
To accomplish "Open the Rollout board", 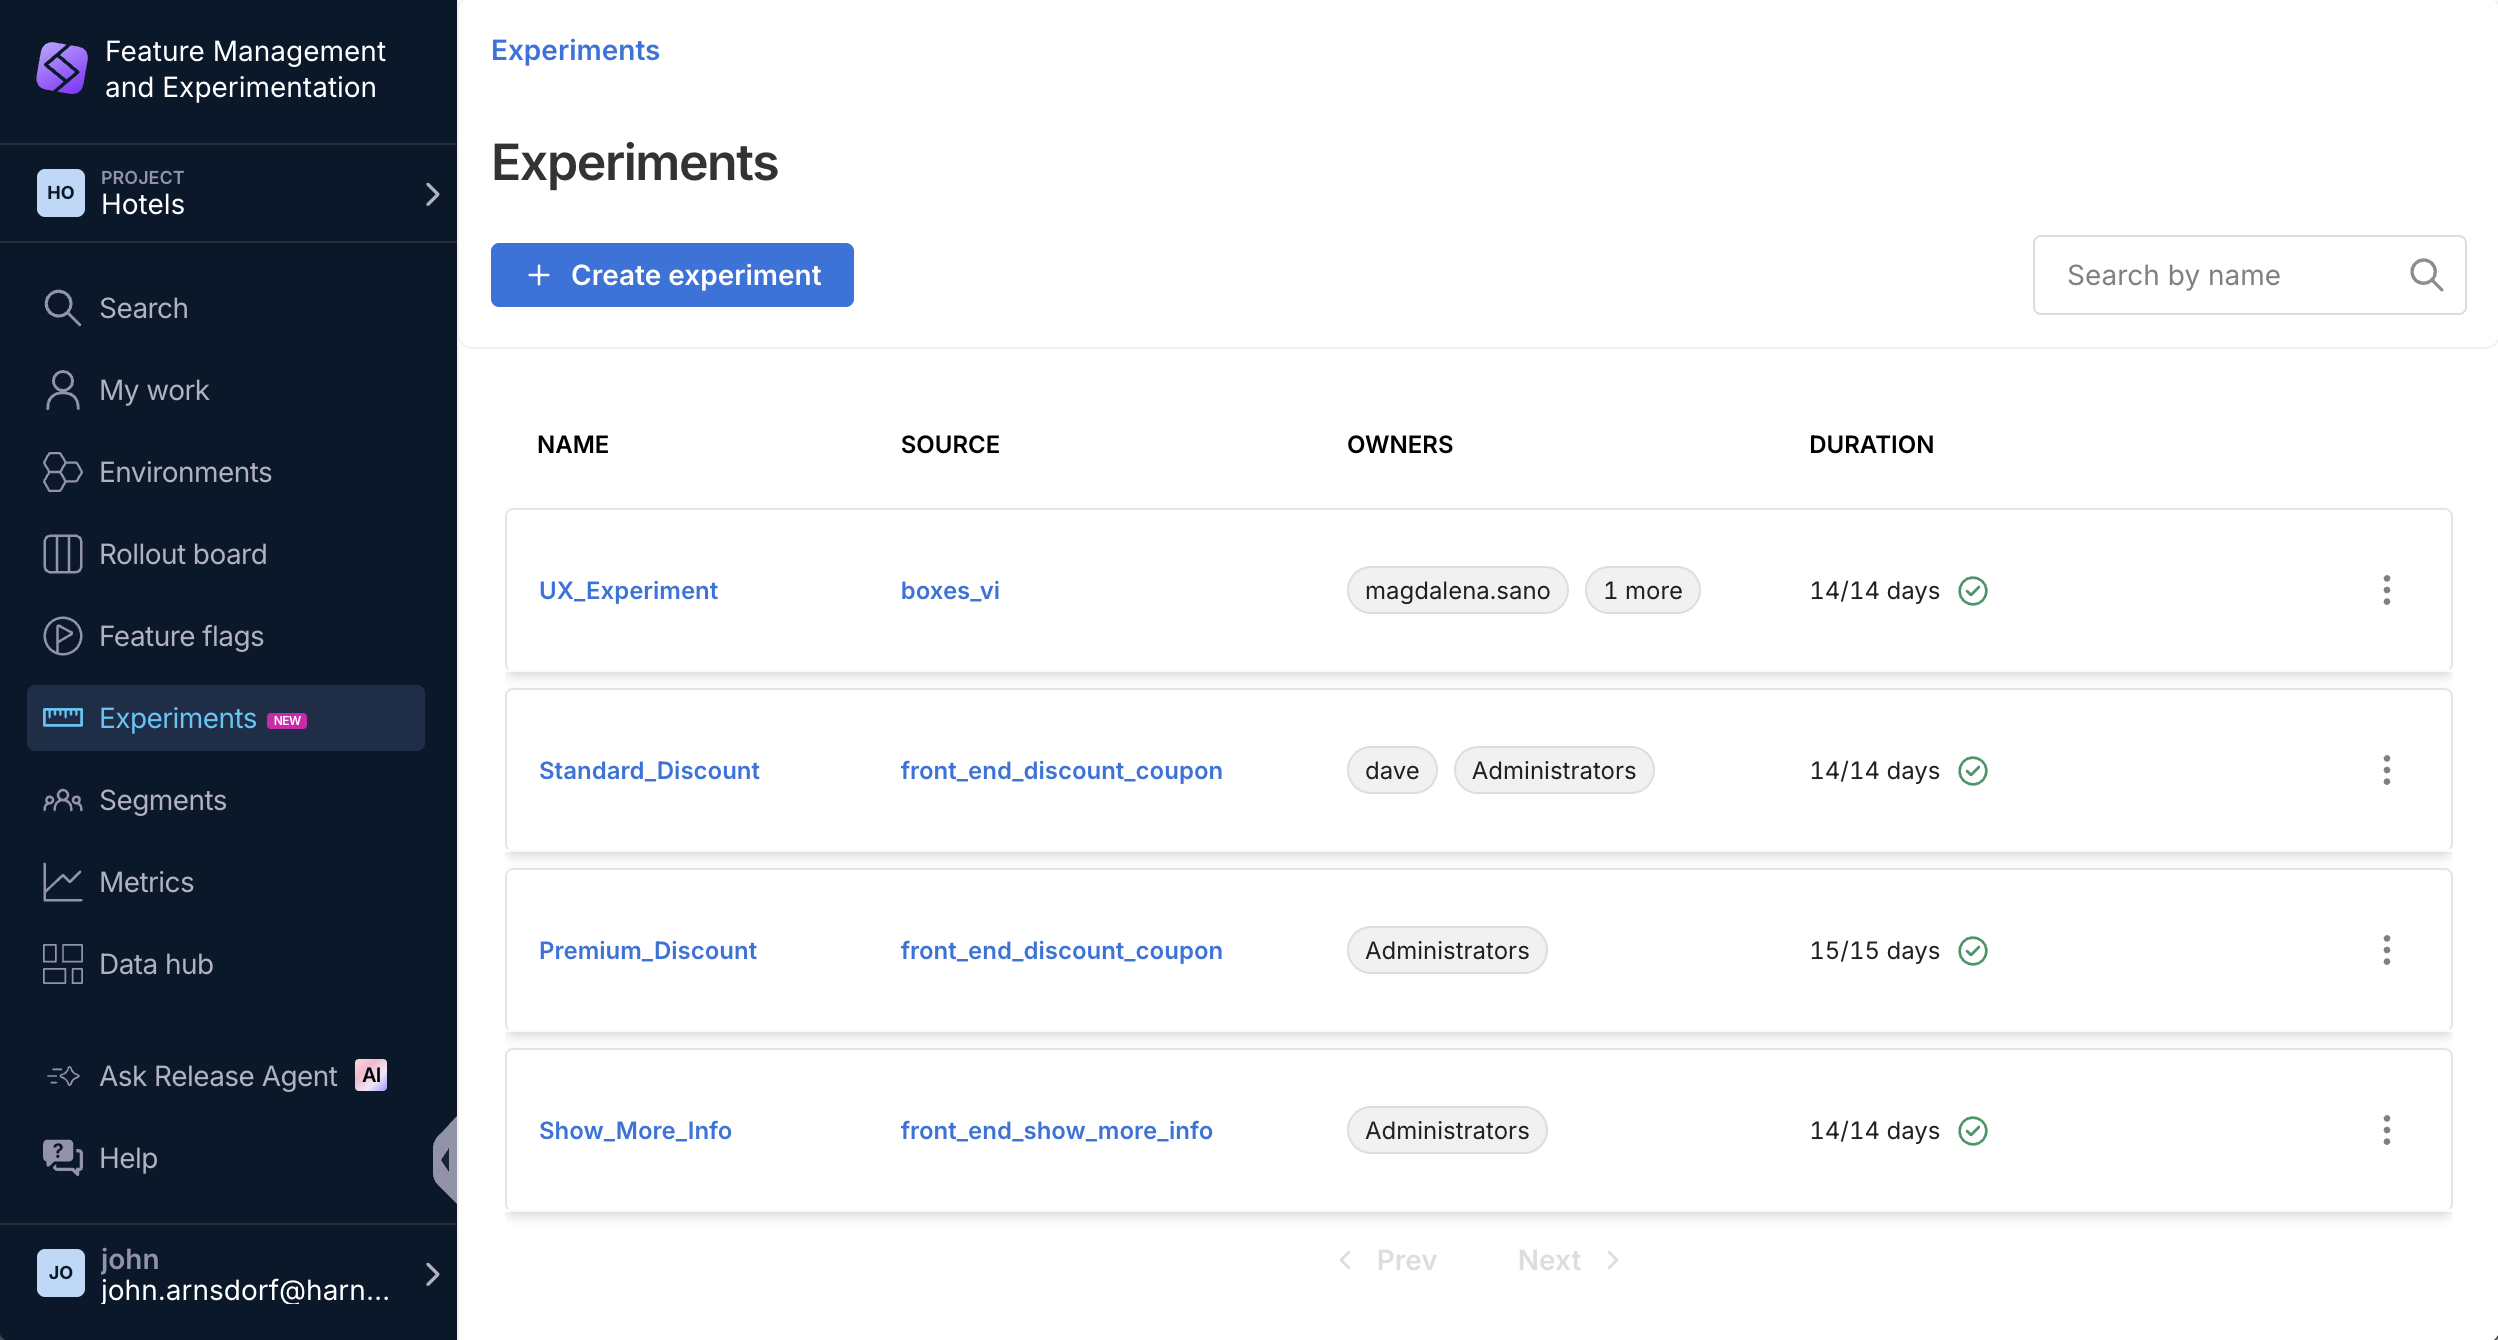I will tap(182, 553).
